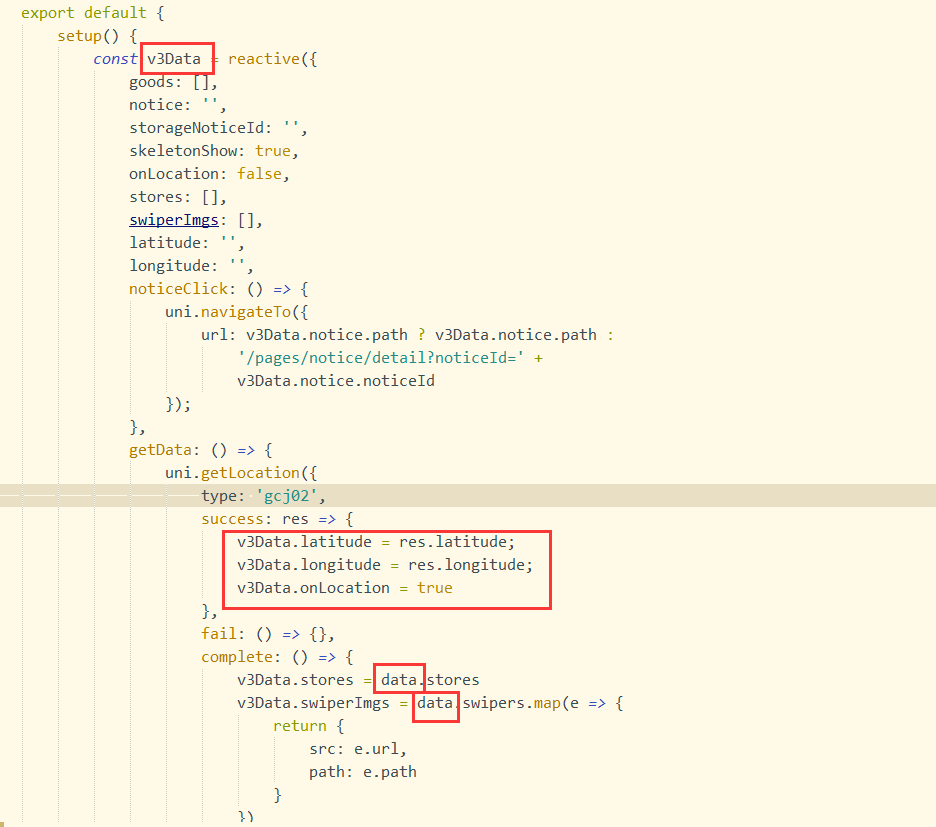Click 'v3Data.longitude = res.longitude;' line
The height and width of the screenshot is (827, 936).
coord(384,565)
